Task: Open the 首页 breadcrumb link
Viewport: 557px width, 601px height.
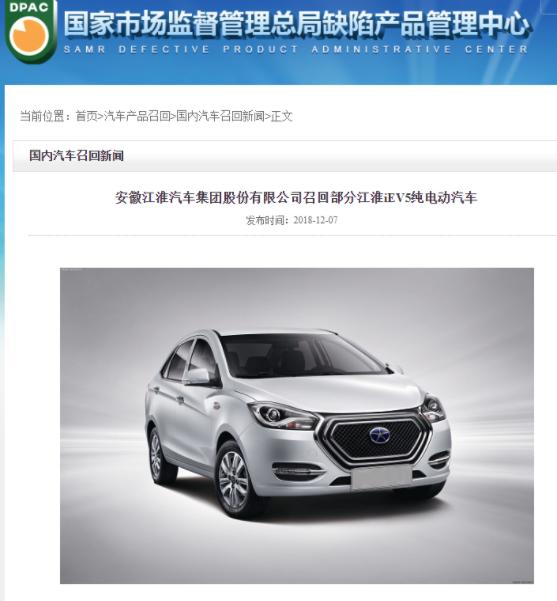Action: [x=86, y=116]
